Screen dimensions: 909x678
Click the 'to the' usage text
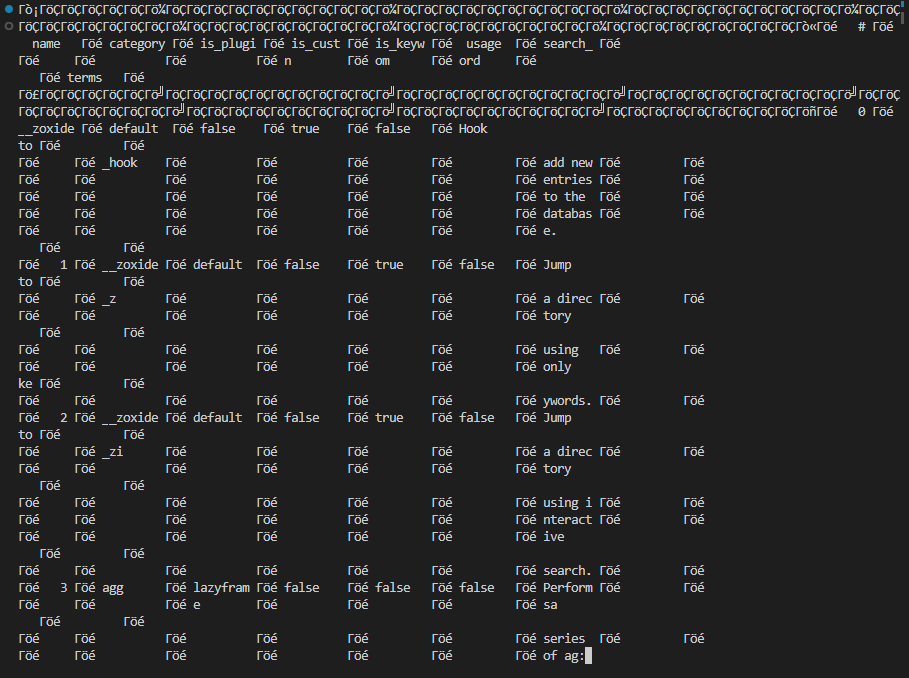pyautogui.click(x=564, y=196)
